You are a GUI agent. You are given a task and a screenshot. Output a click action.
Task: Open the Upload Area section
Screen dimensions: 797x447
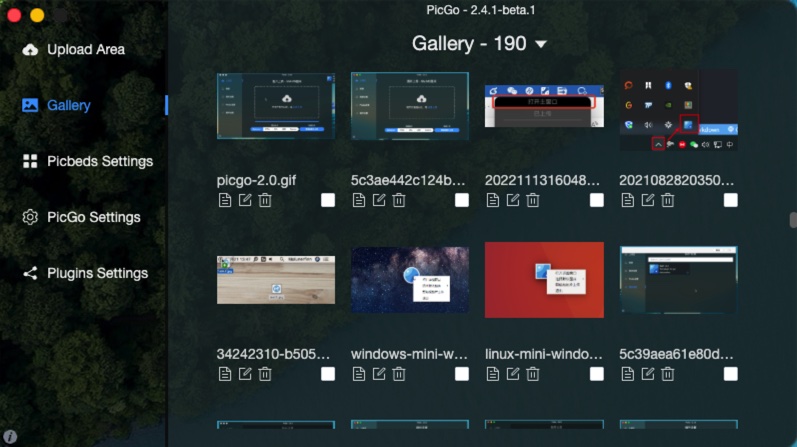tap(74, 49)
